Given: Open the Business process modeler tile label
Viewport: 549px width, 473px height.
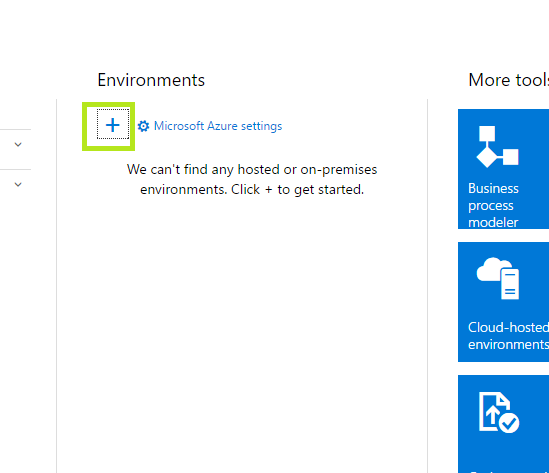Looking at the screenshot, I should click(493, 205).
